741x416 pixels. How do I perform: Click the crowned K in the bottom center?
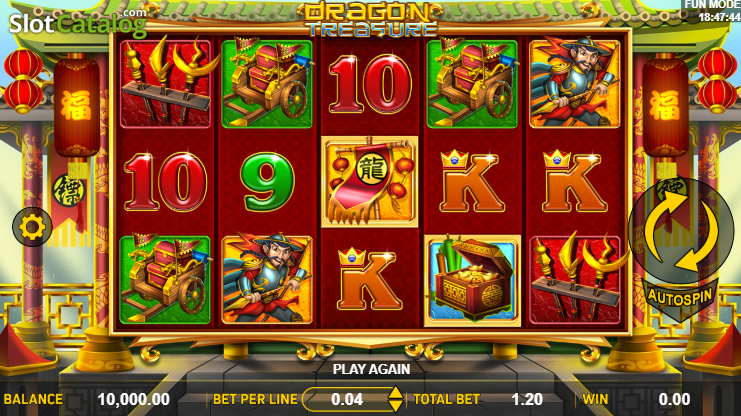coord(369,280)
